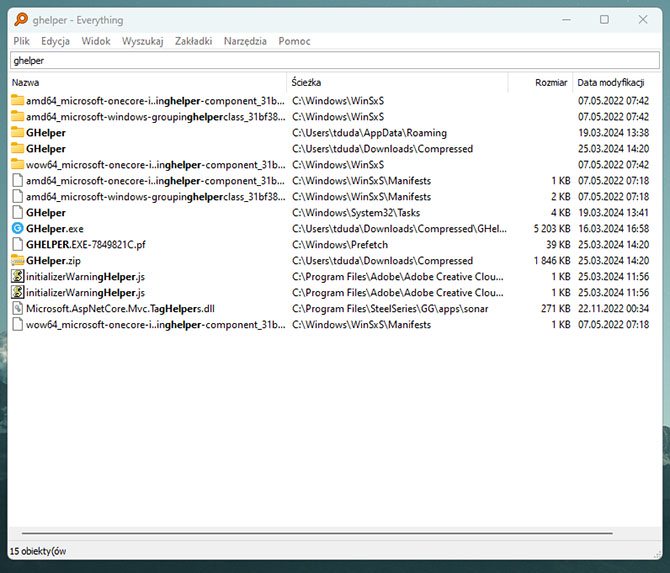Click folder icon of GHelper in AppData\Roaming
Screen dimensions: 670x573
(17, 132)
